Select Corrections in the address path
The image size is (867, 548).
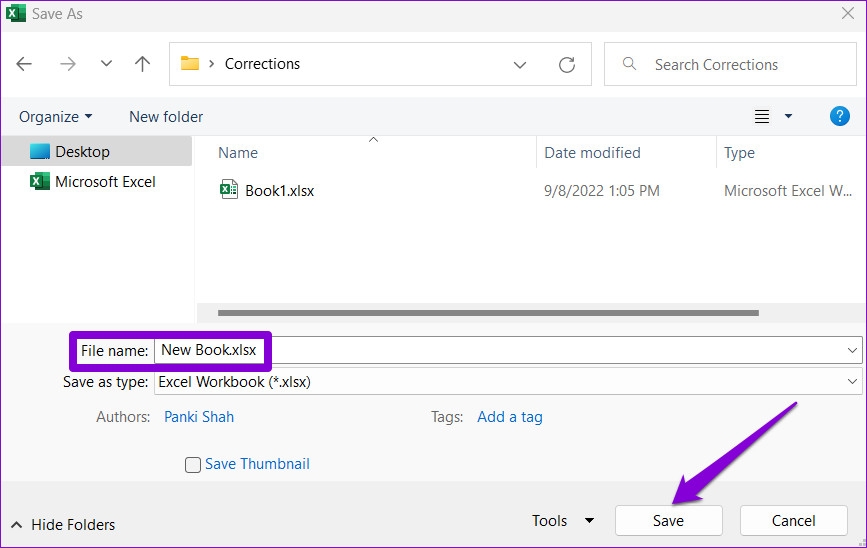(262, 64)
